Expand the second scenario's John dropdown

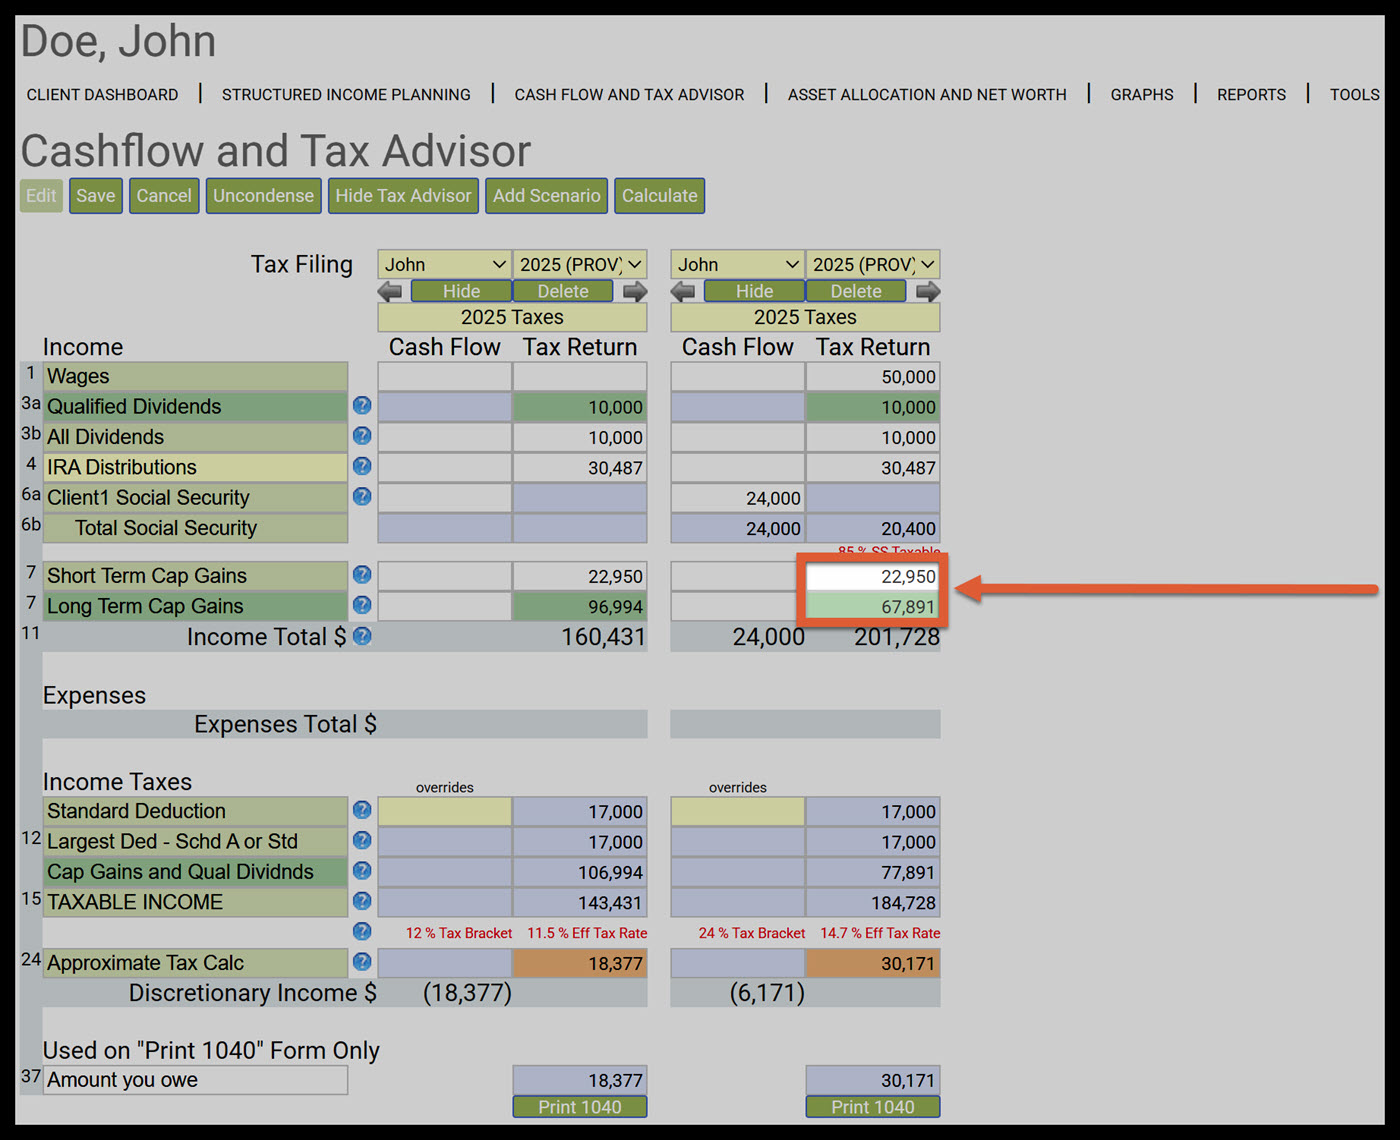click(738, 264)
